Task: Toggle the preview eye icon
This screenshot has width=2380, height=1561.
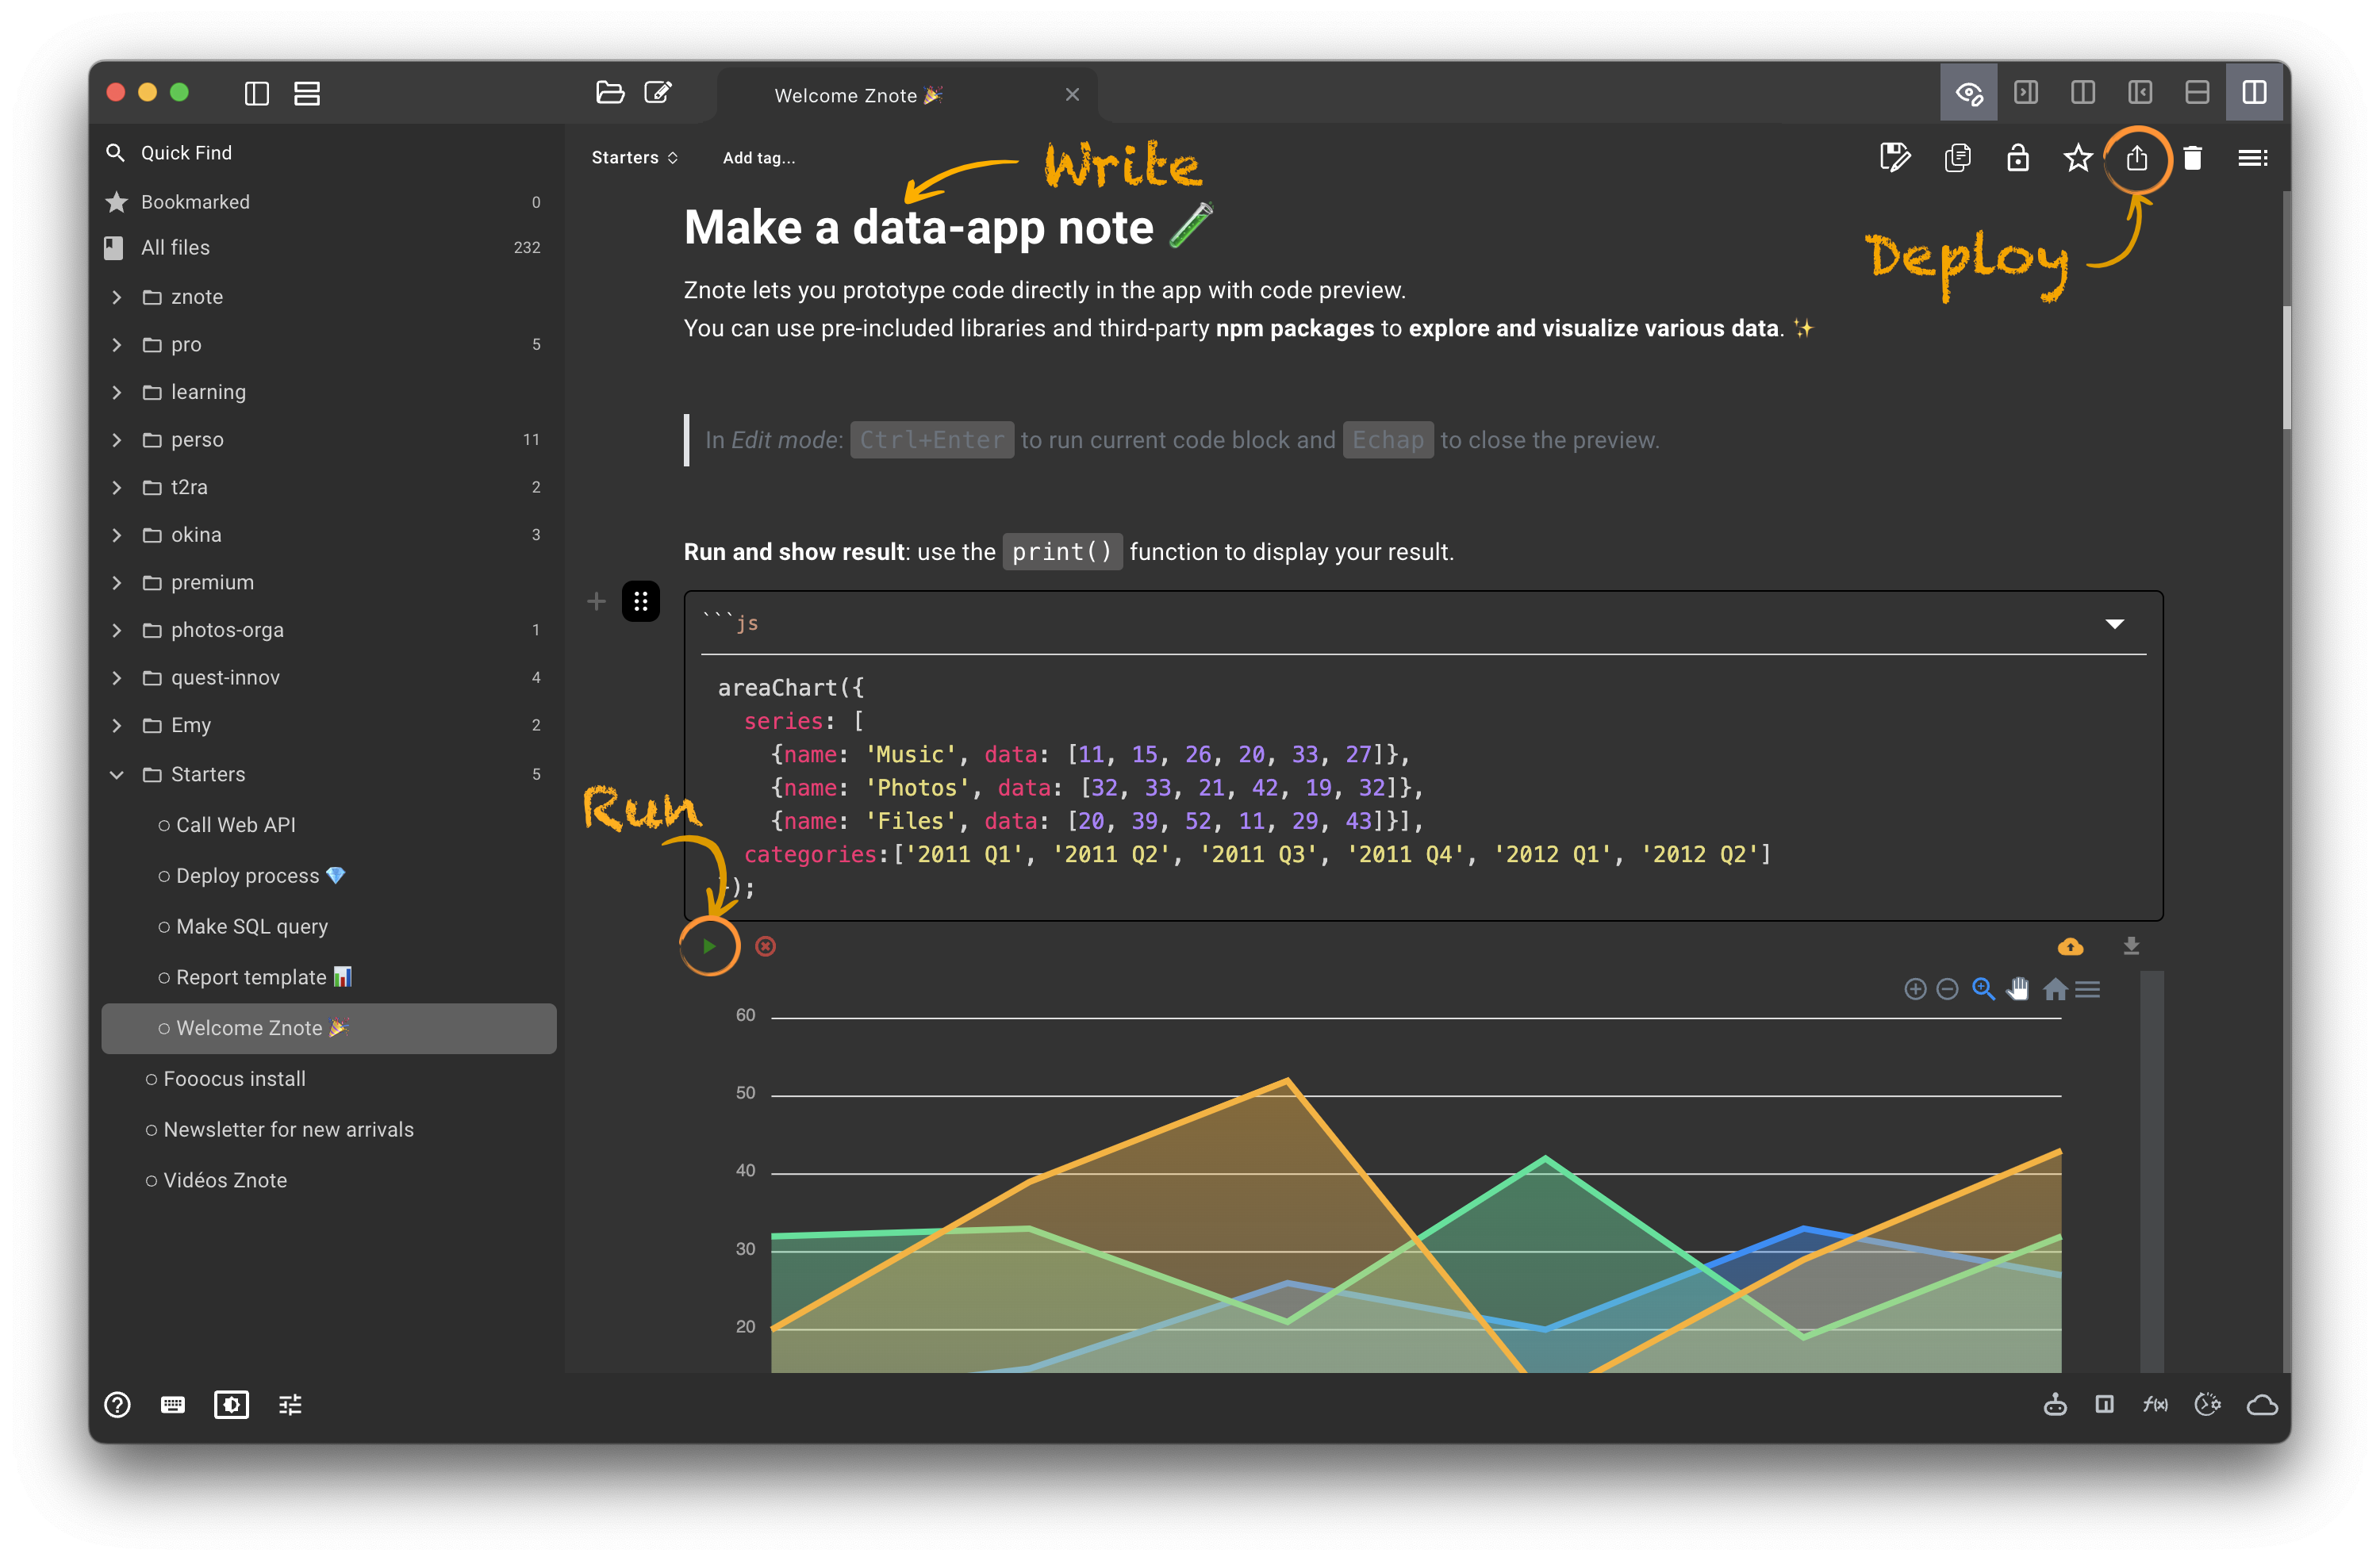Action: [1968, 93]
